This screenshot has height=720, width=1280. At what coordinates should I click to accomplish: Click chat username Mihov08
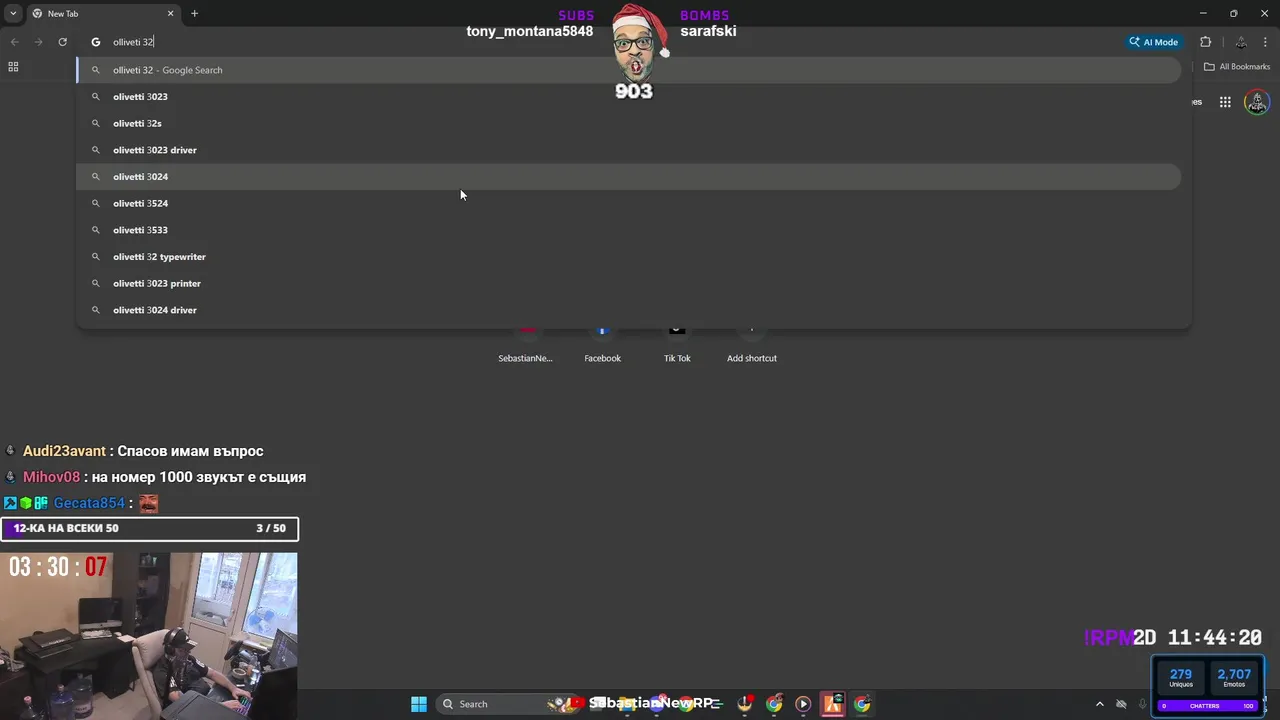tap(51, 477)
